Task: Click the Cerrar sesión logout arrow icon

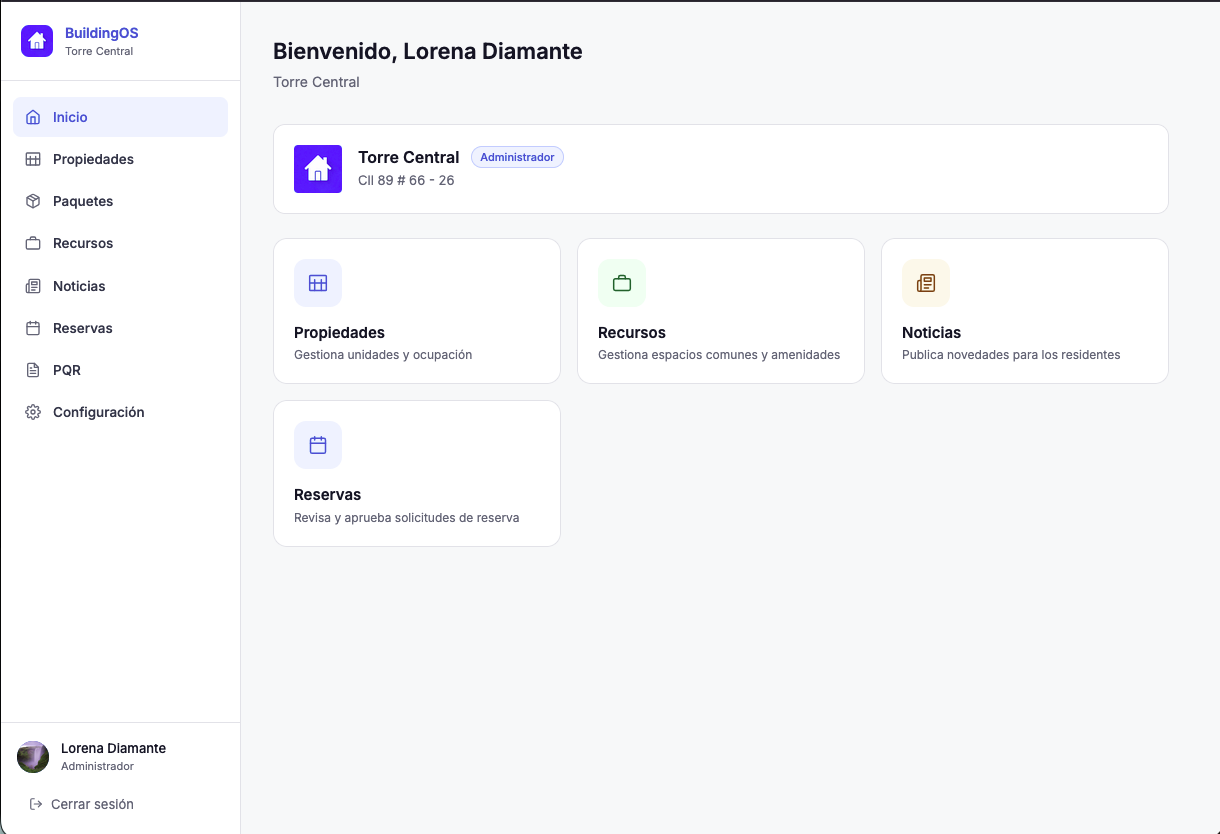Action: (36, 804)
